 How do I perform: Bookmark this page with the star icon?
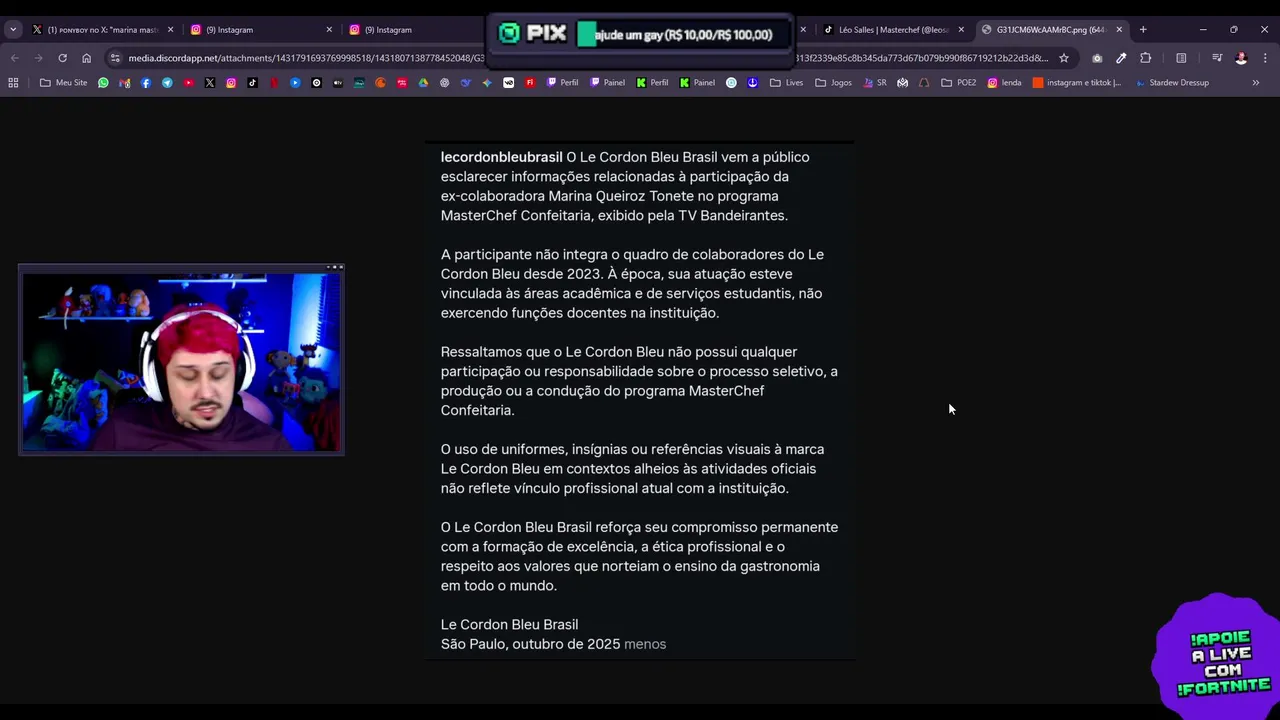point(1064,58)
